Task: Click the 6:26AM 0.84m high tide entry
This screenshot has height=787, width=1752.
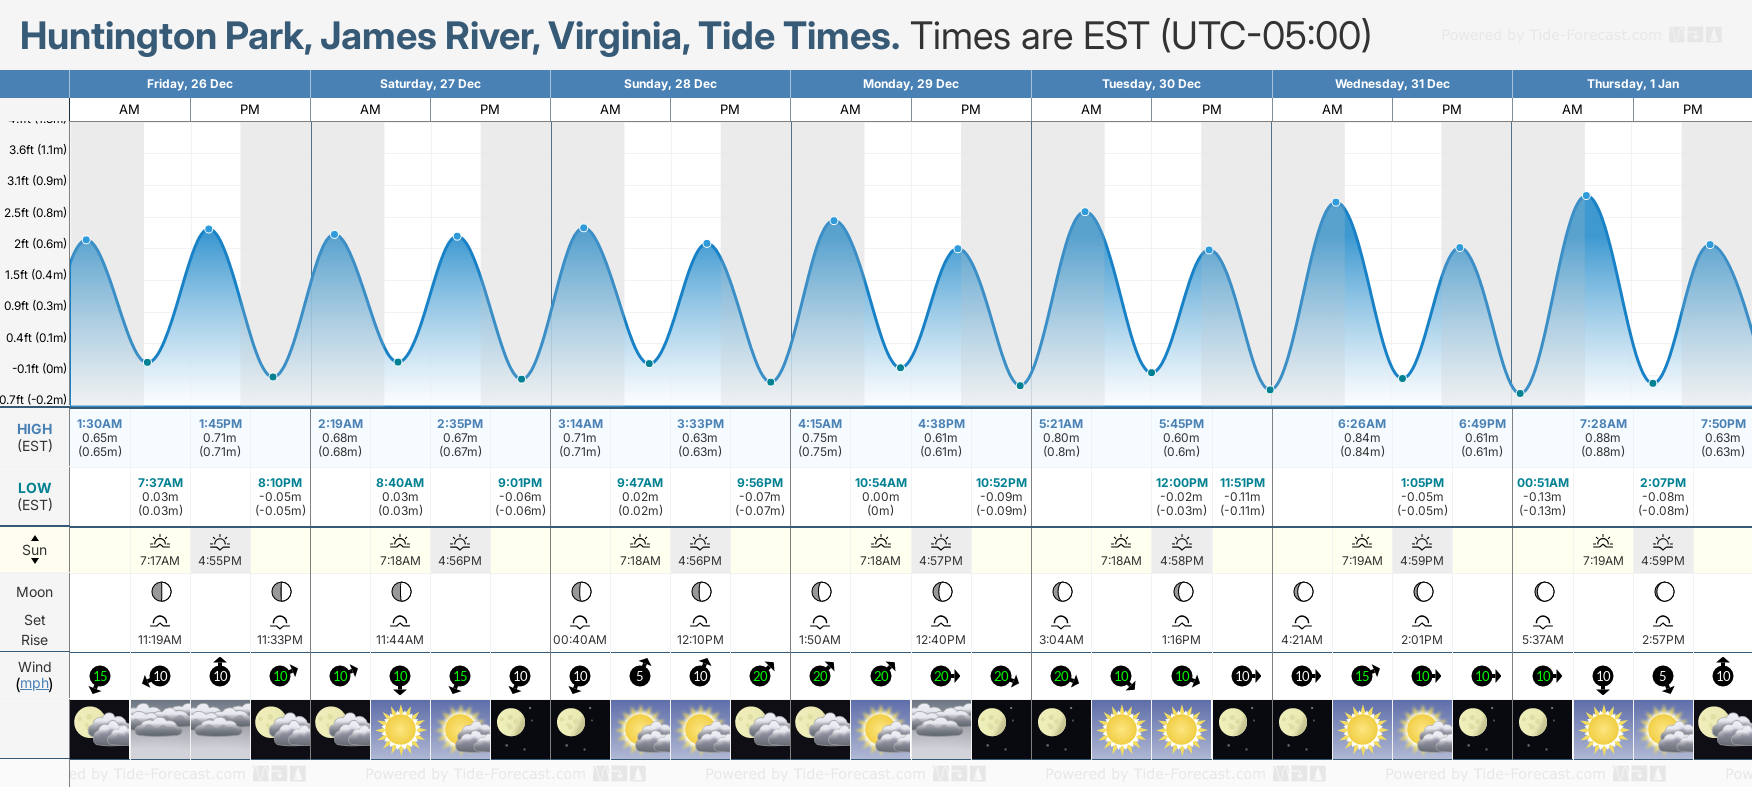Action: 1362,437
